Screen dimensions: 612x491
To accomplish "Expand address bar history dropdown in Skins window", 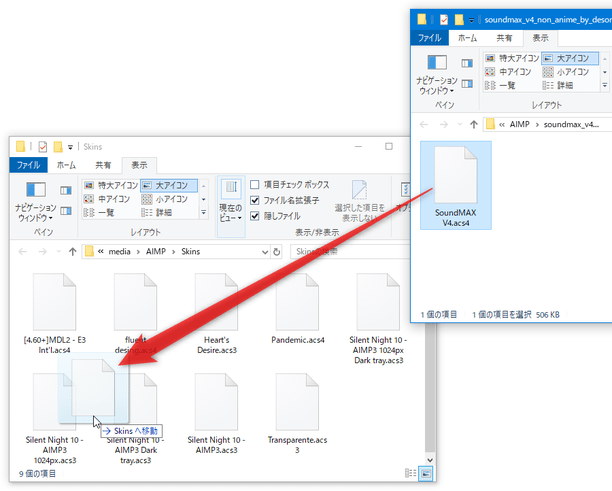I will click(265, 252).
